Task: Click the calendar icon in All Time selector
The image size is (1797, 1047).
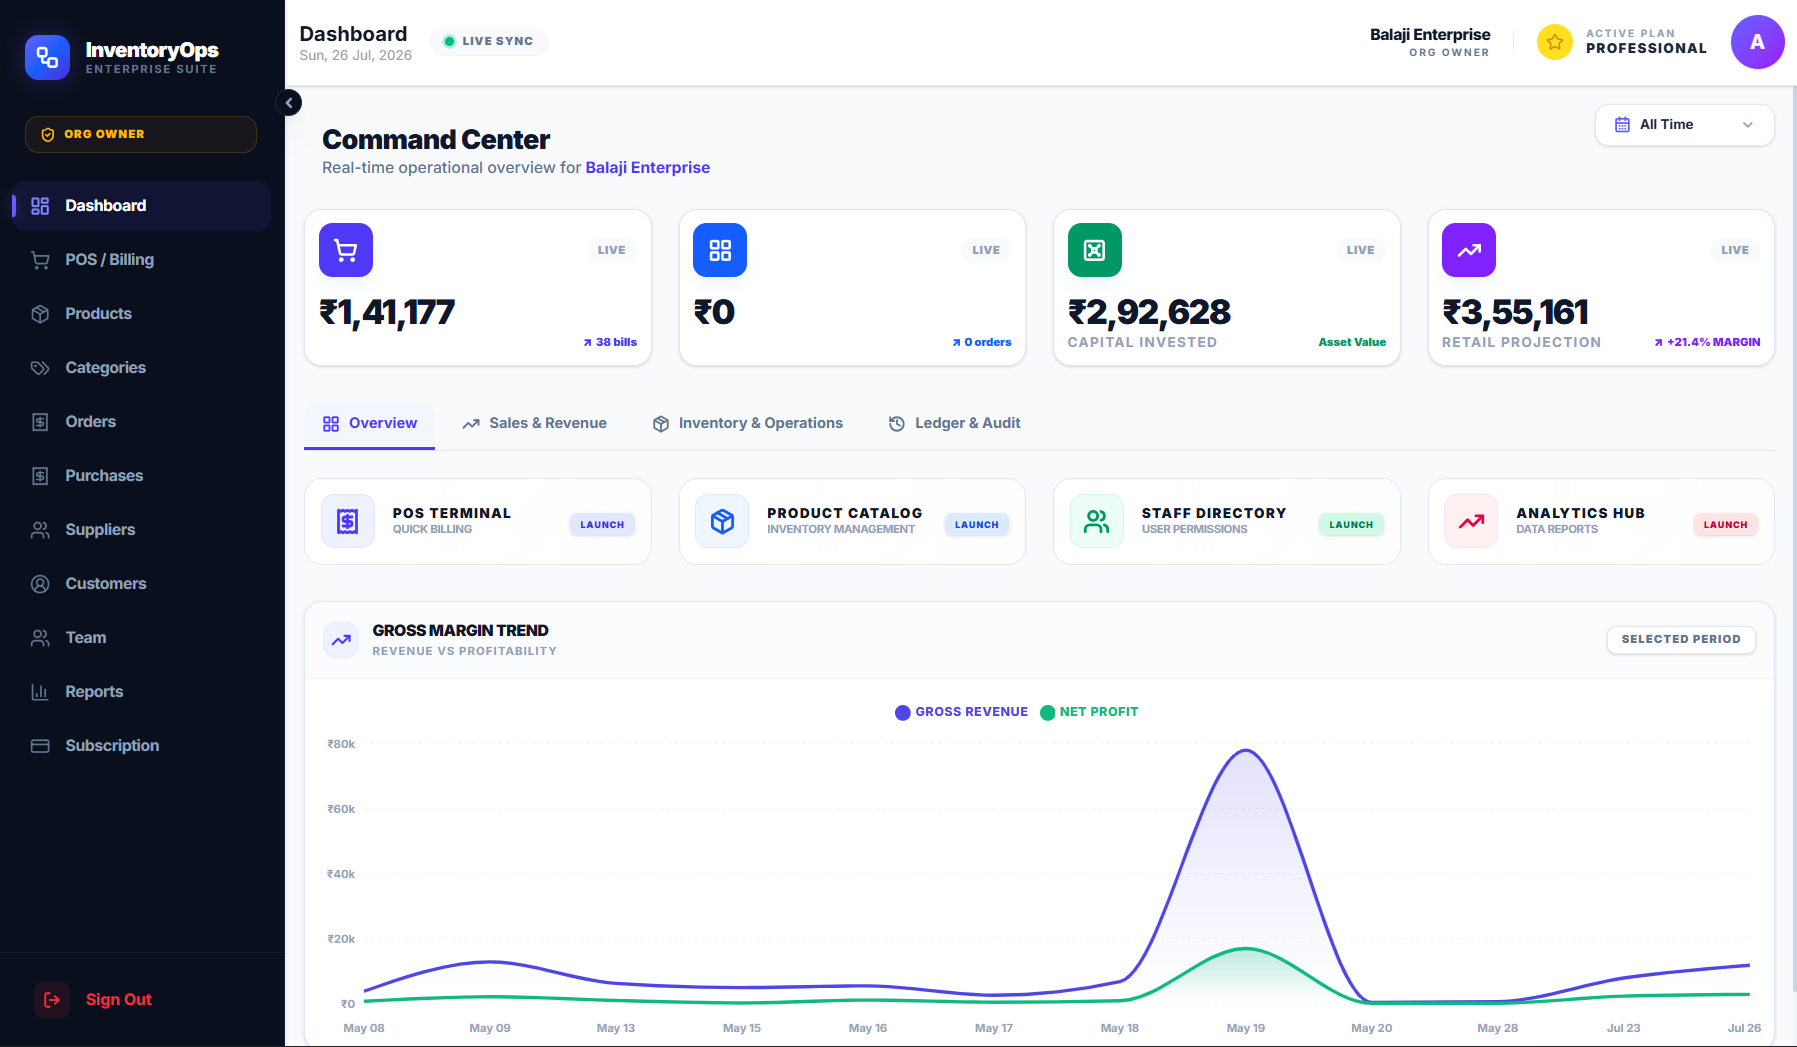Action: (x=1622, y=125)
